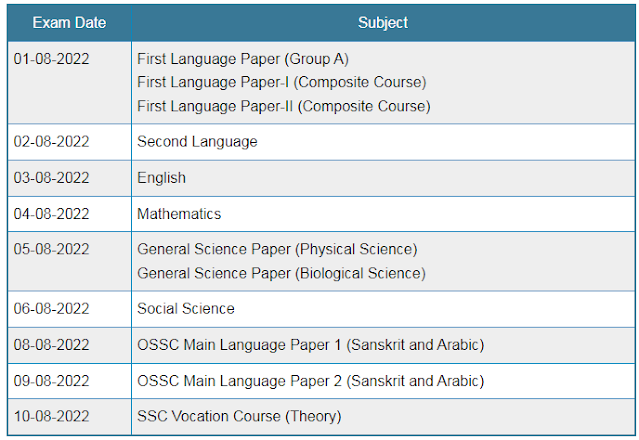Click the Second Language subject cell

383,142
